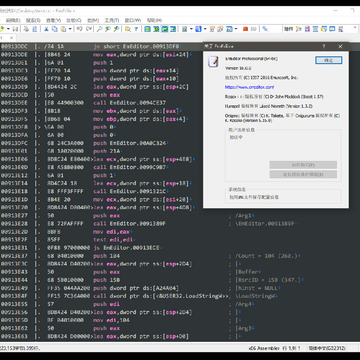360x360 pixels.
Task: Close the document tab with its x
Action: [x=11, y=38]
